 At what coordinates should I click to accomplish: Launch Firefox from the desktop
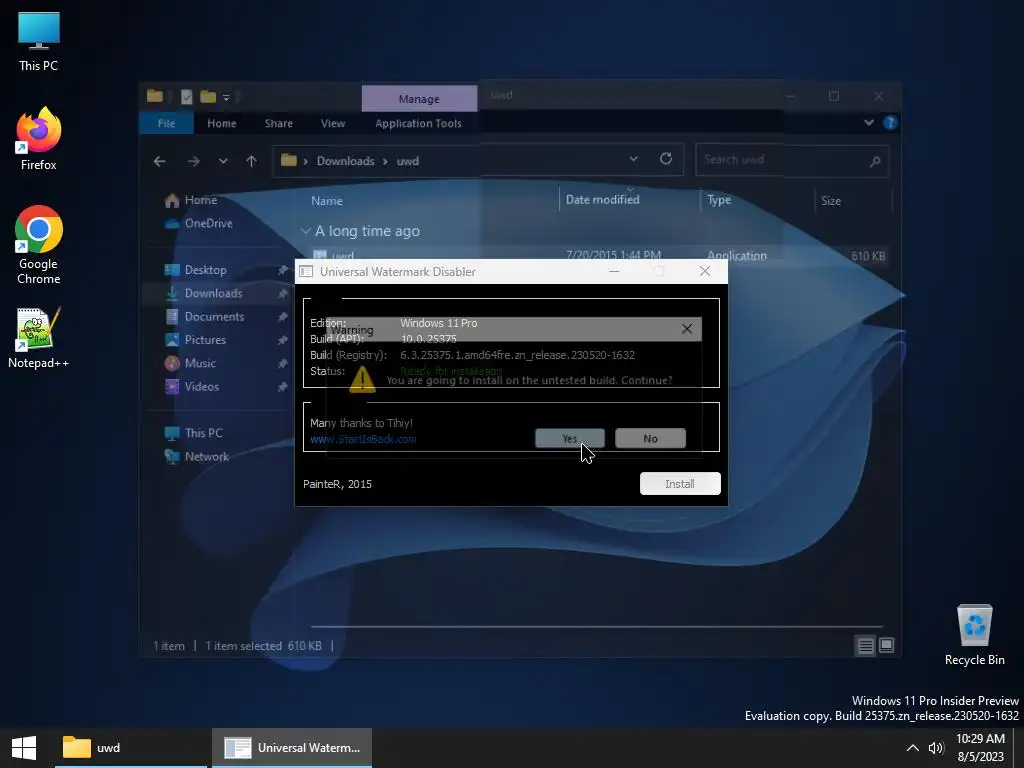click(39, 139)
